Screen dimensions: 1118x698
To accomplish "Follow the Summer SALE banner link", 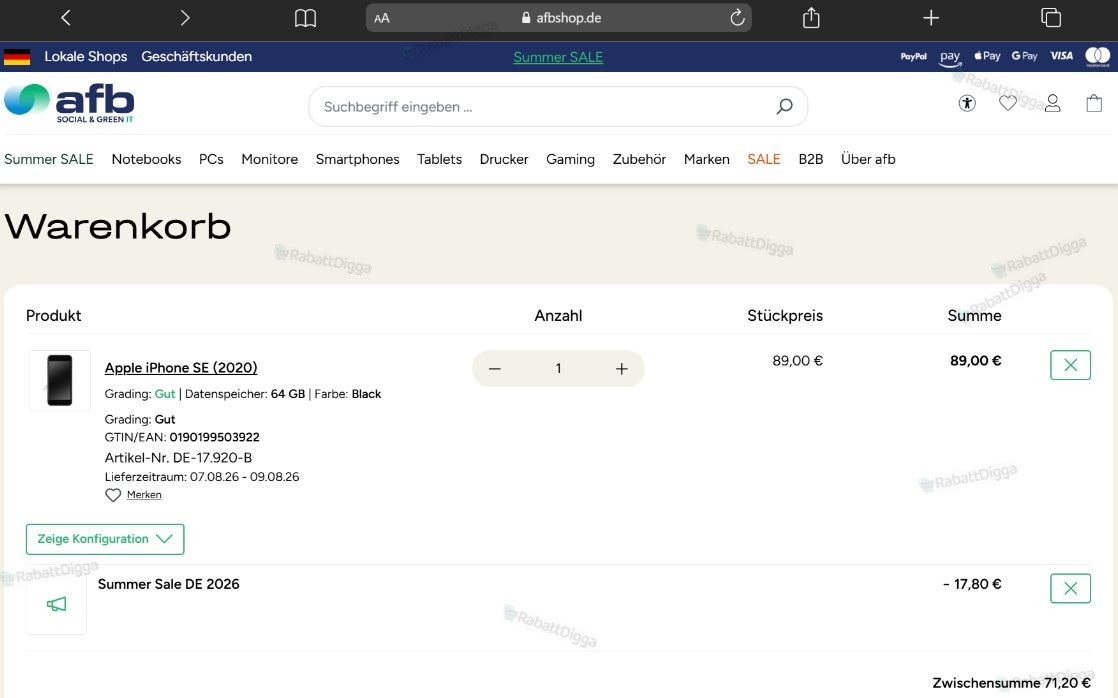I will 558,57.
